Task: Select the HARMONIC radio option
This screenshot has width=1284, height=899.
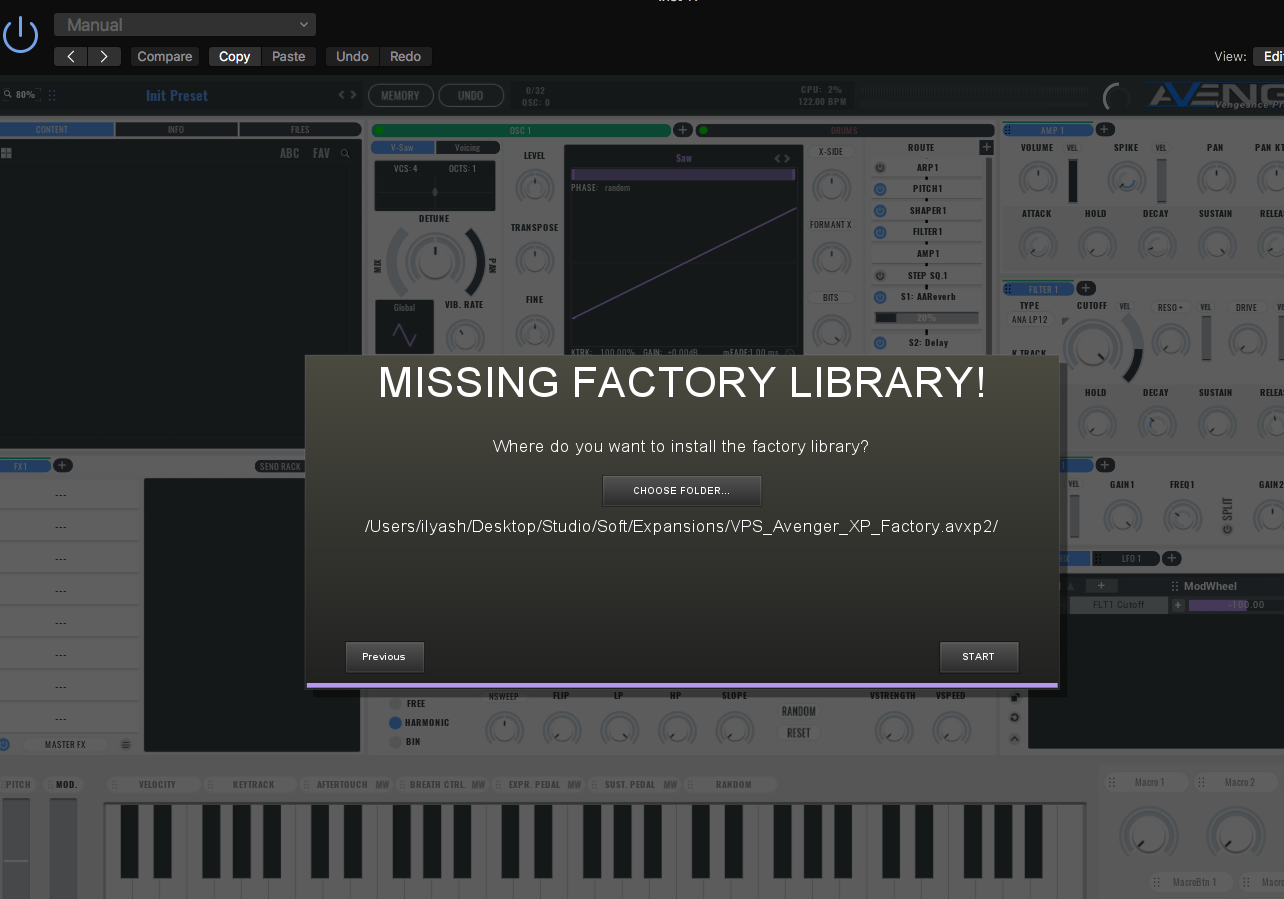Action: tap(395, 722)
